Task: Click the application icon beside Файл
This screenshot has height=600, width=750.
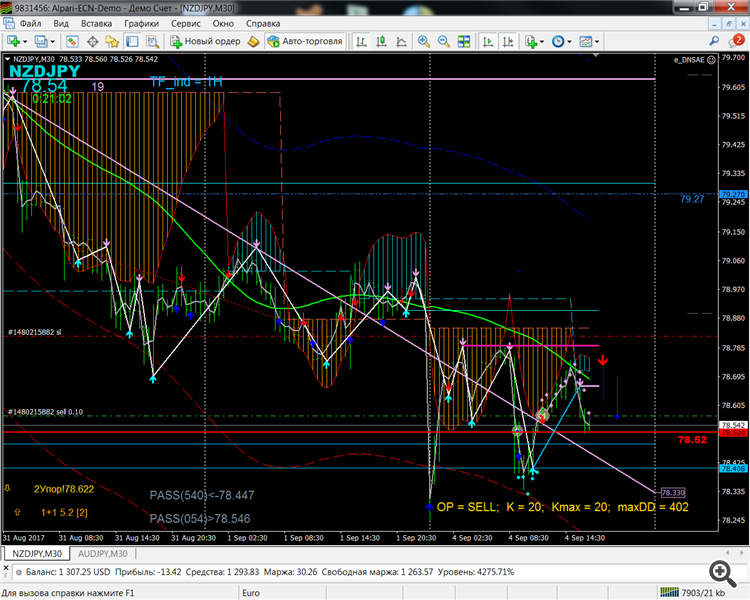Action: 9,23
